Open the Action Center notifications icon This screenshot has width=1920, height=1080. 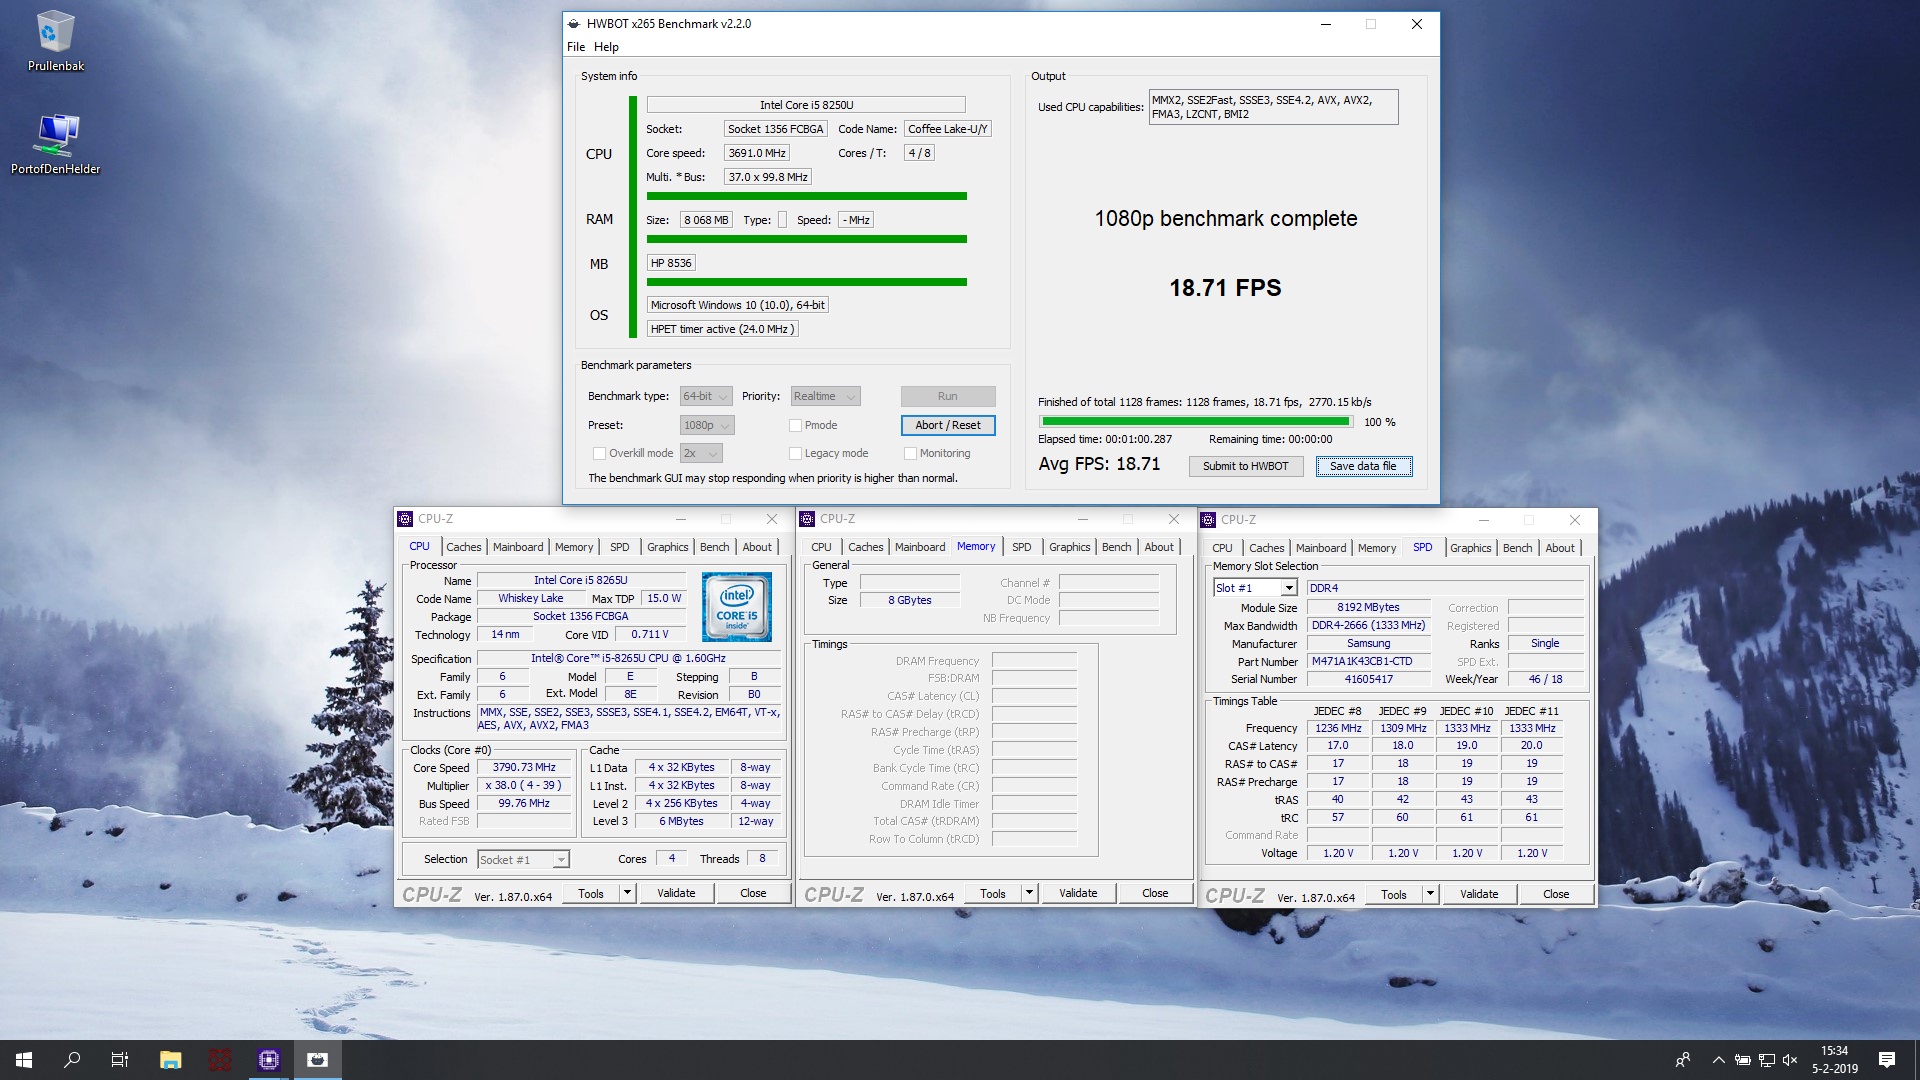tap(1887, 1060)
